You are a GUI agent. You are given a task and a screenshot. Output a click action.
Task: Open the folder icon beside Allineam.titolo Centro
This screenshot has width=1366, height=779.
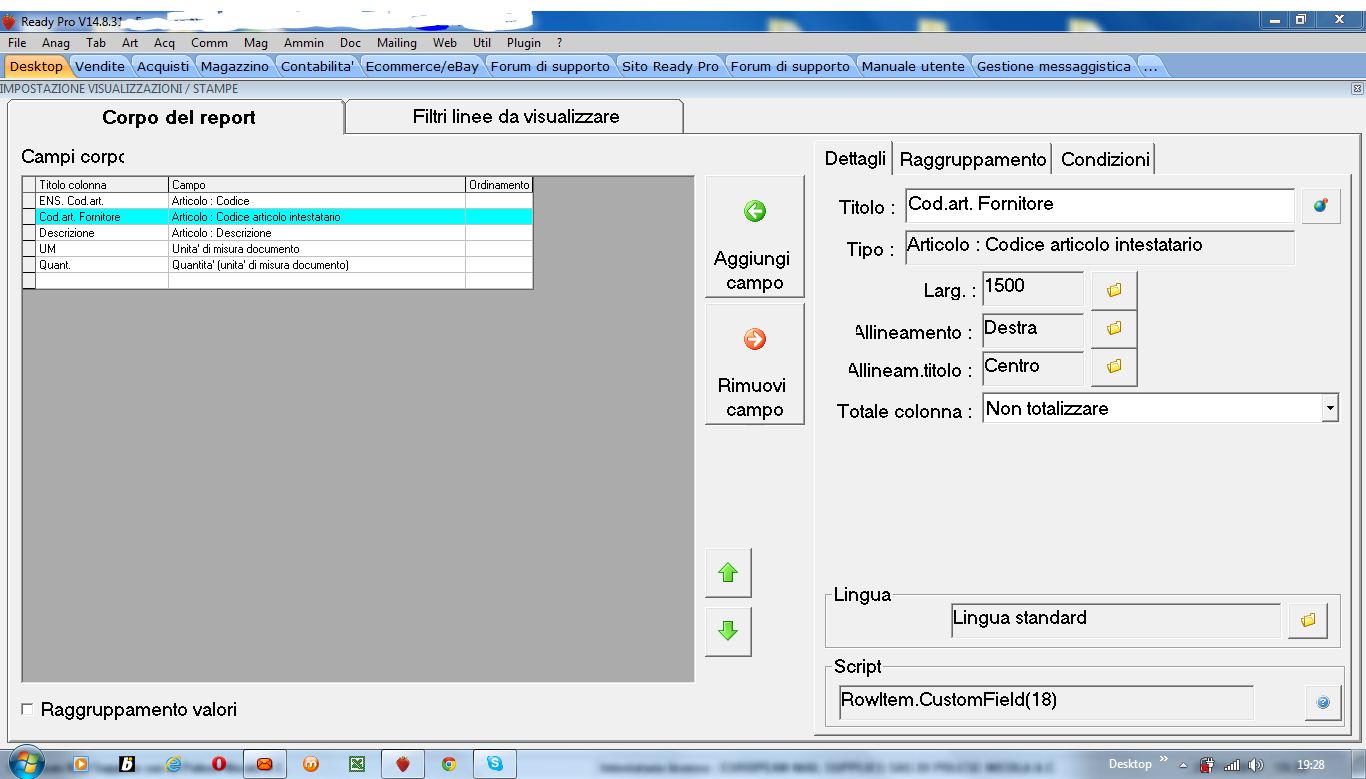point(1114,367)
